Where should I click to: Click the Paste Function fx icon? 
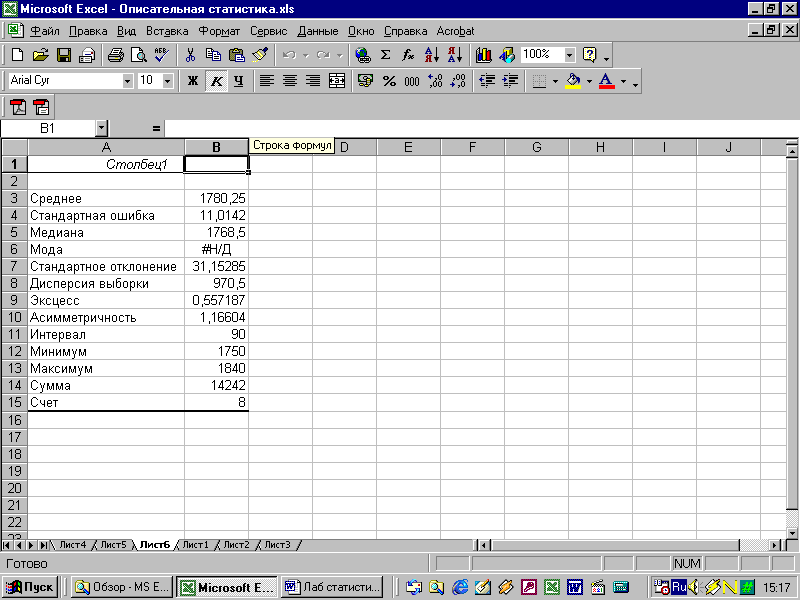point(408,55)
